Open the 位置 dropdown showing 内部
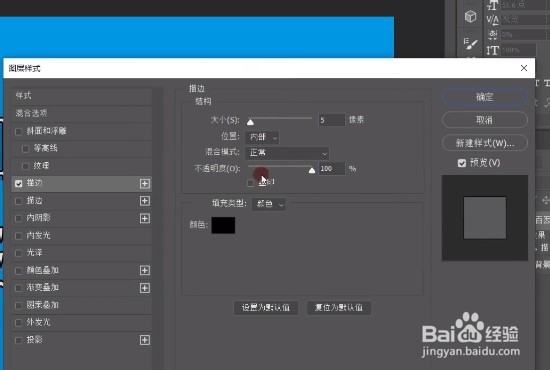The image size is (550, 370). (x=262, y=137)
